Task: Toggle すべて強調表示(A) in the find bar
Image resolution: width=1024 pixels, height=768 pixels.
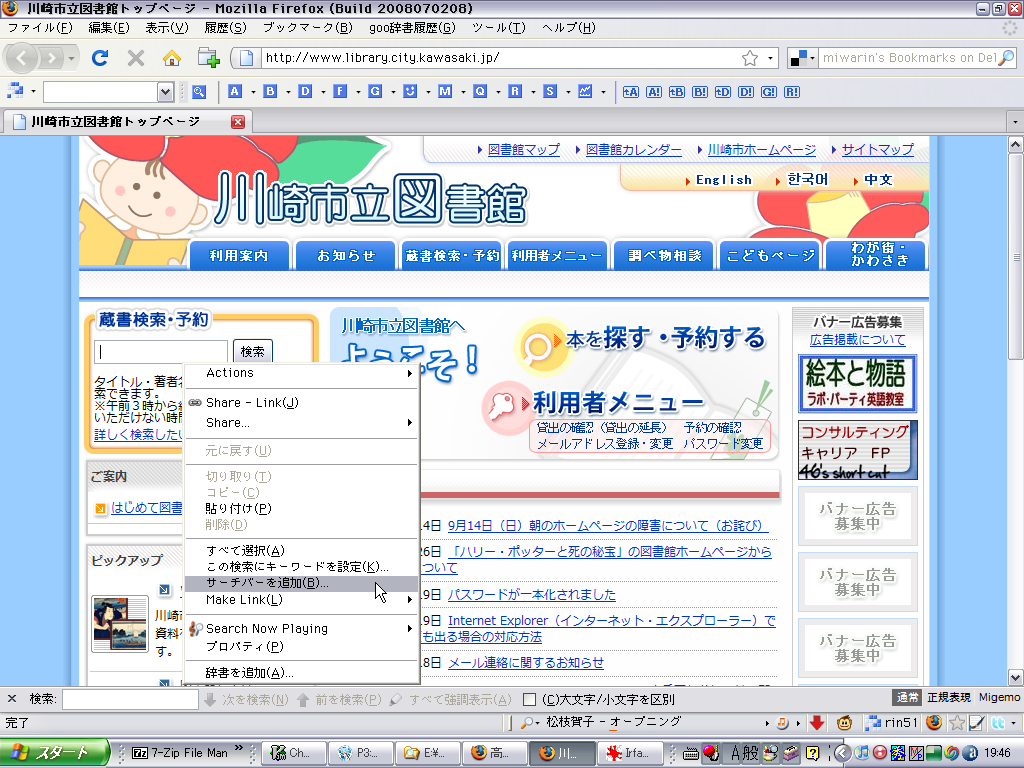Action: [451, 699]
